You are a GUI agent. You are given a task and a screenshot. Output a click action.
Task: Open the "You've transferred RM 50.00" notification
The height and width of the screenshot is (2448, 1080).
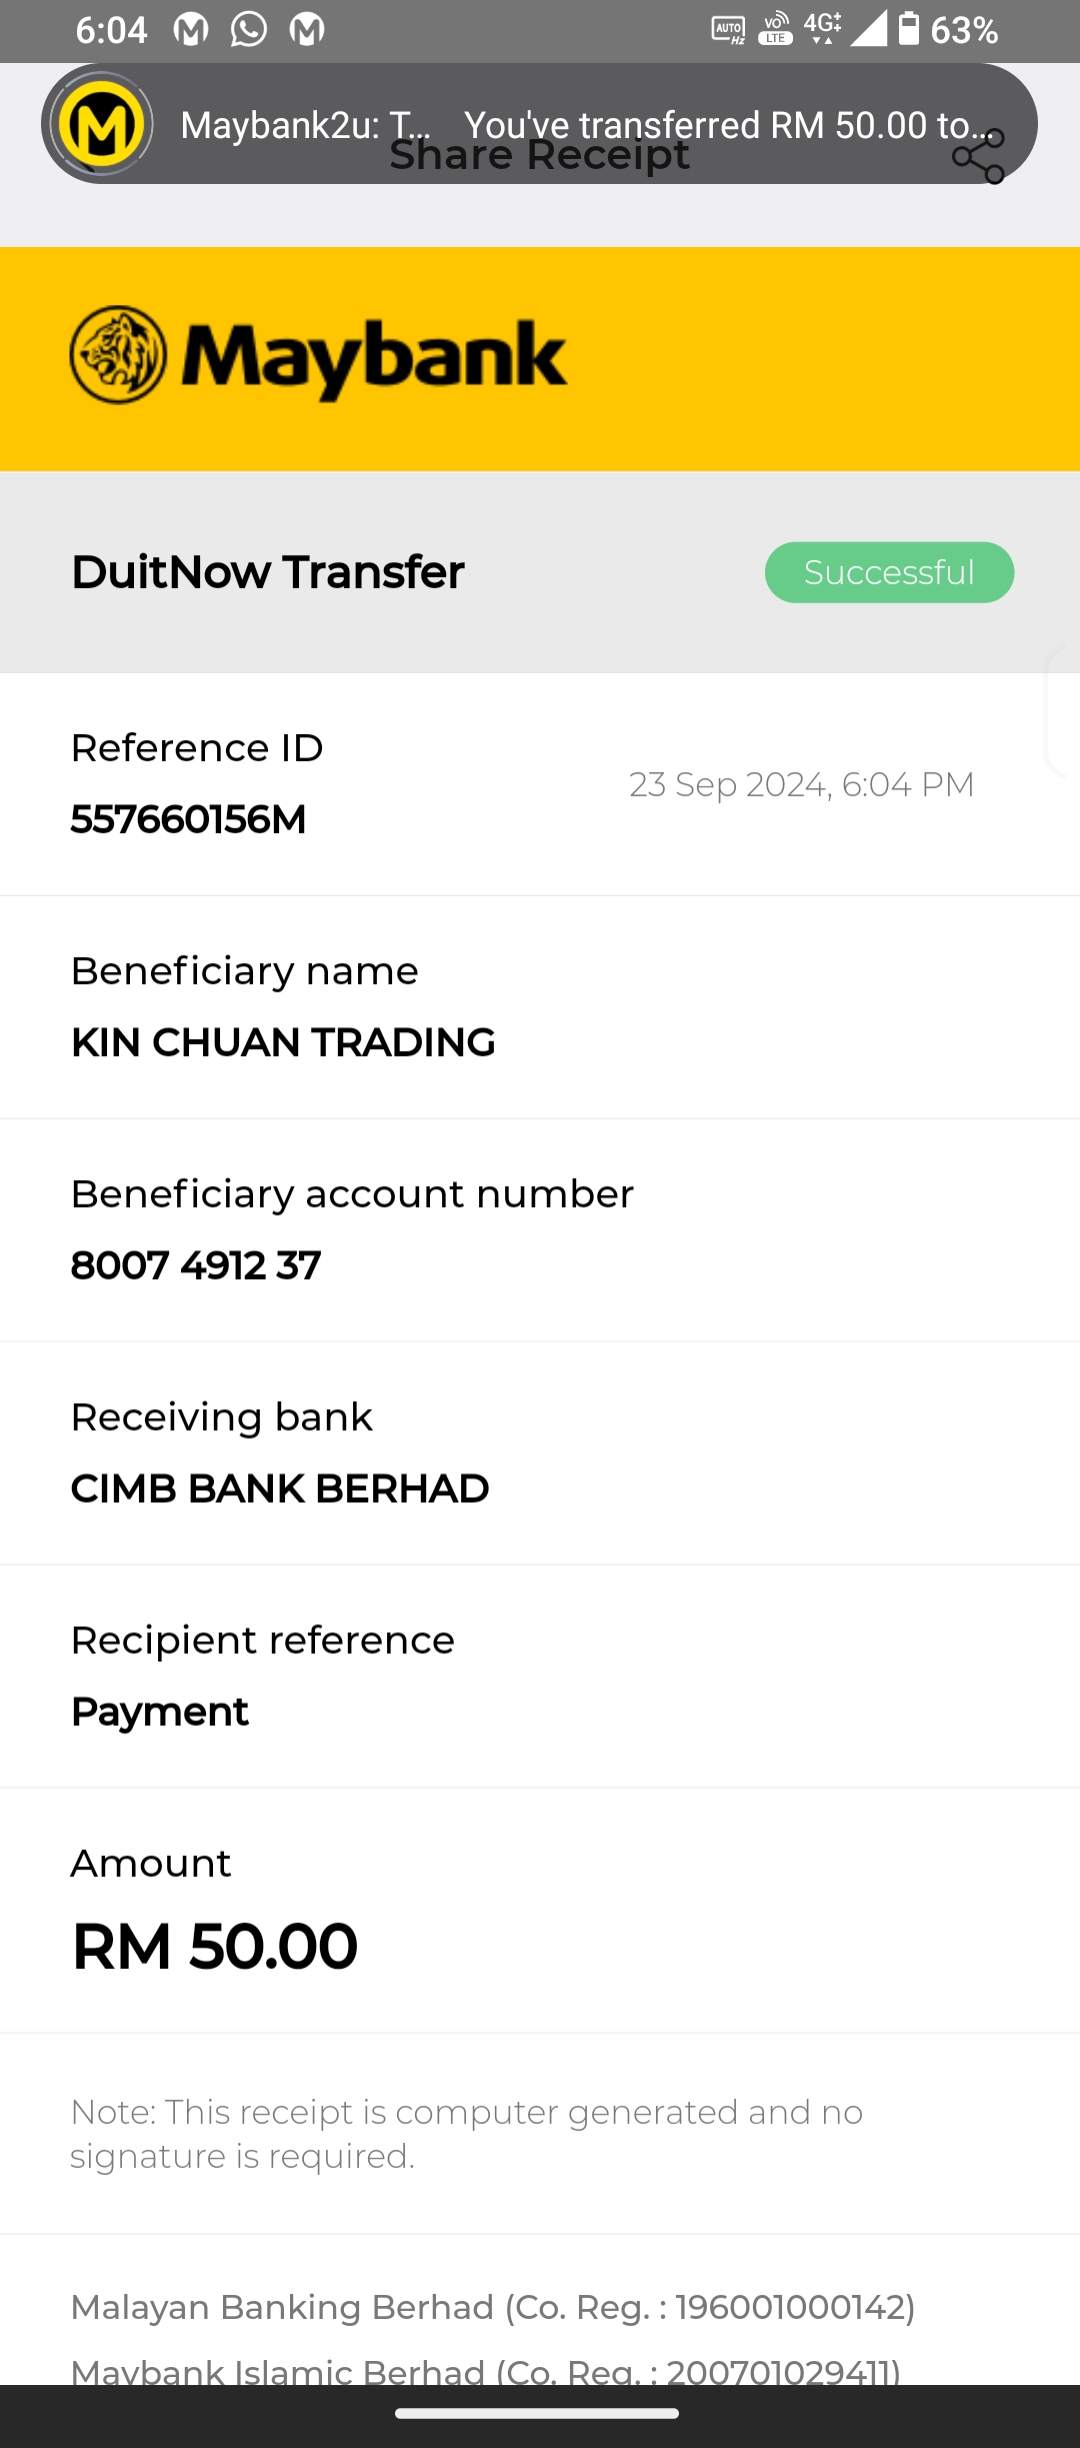click(x=730, y=124)
